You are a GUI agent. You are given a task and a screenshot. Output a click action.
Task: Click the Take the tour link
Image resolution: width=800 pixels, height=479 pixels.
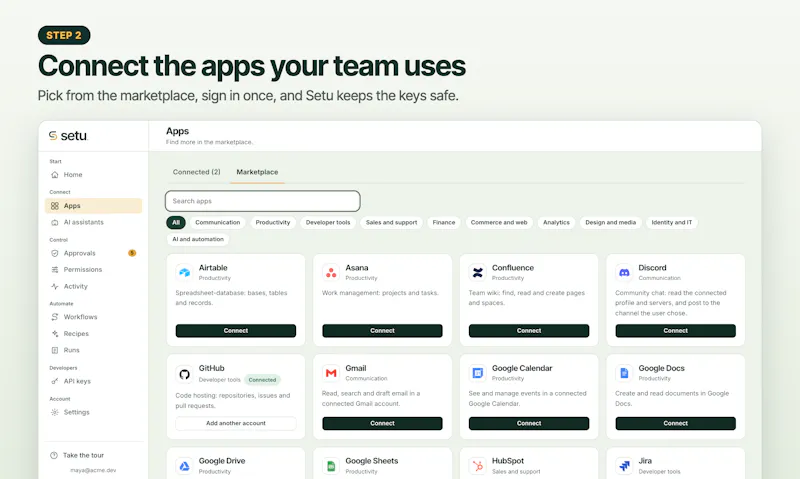83,455
